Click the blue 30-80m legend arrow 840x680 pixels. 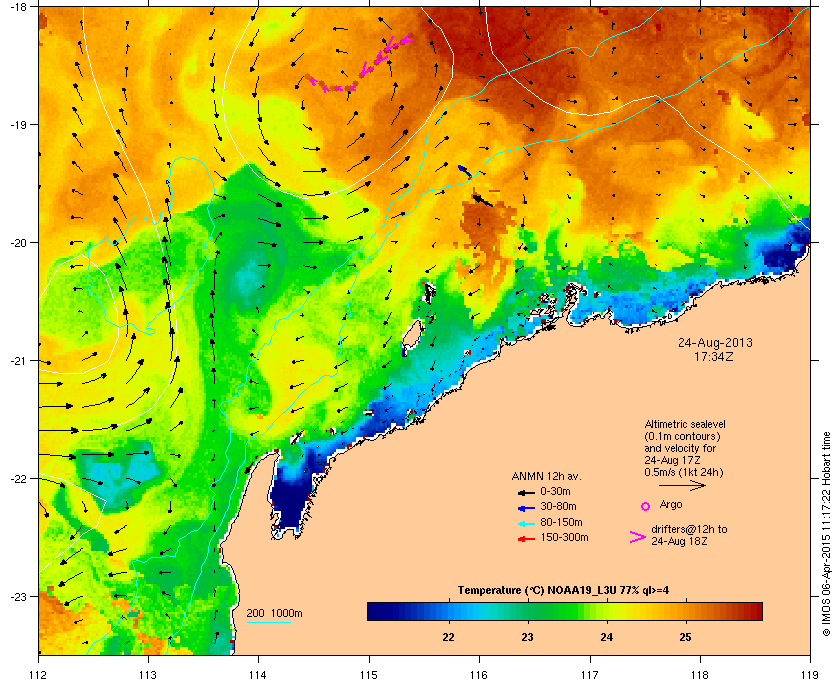[x=526, y=507]
